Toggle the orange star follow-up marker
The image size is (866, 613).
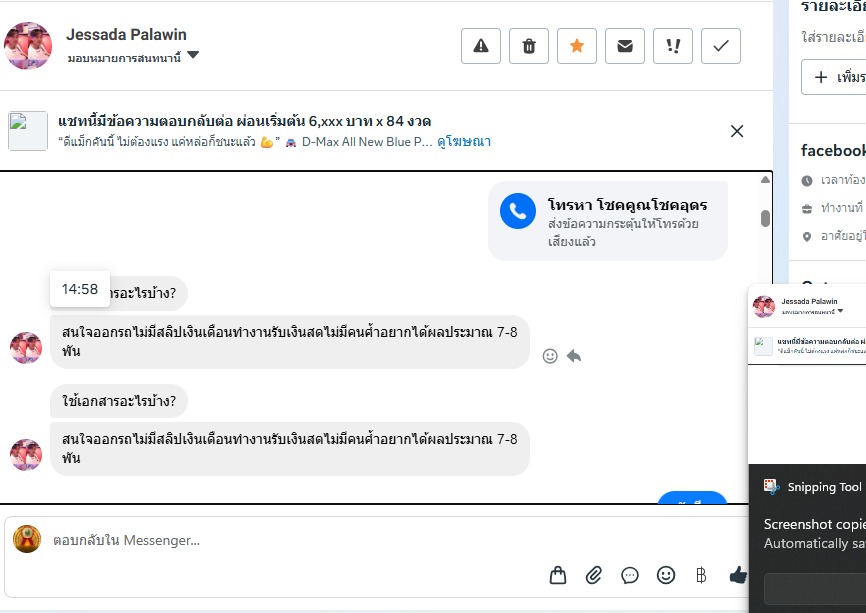point(577,46)
